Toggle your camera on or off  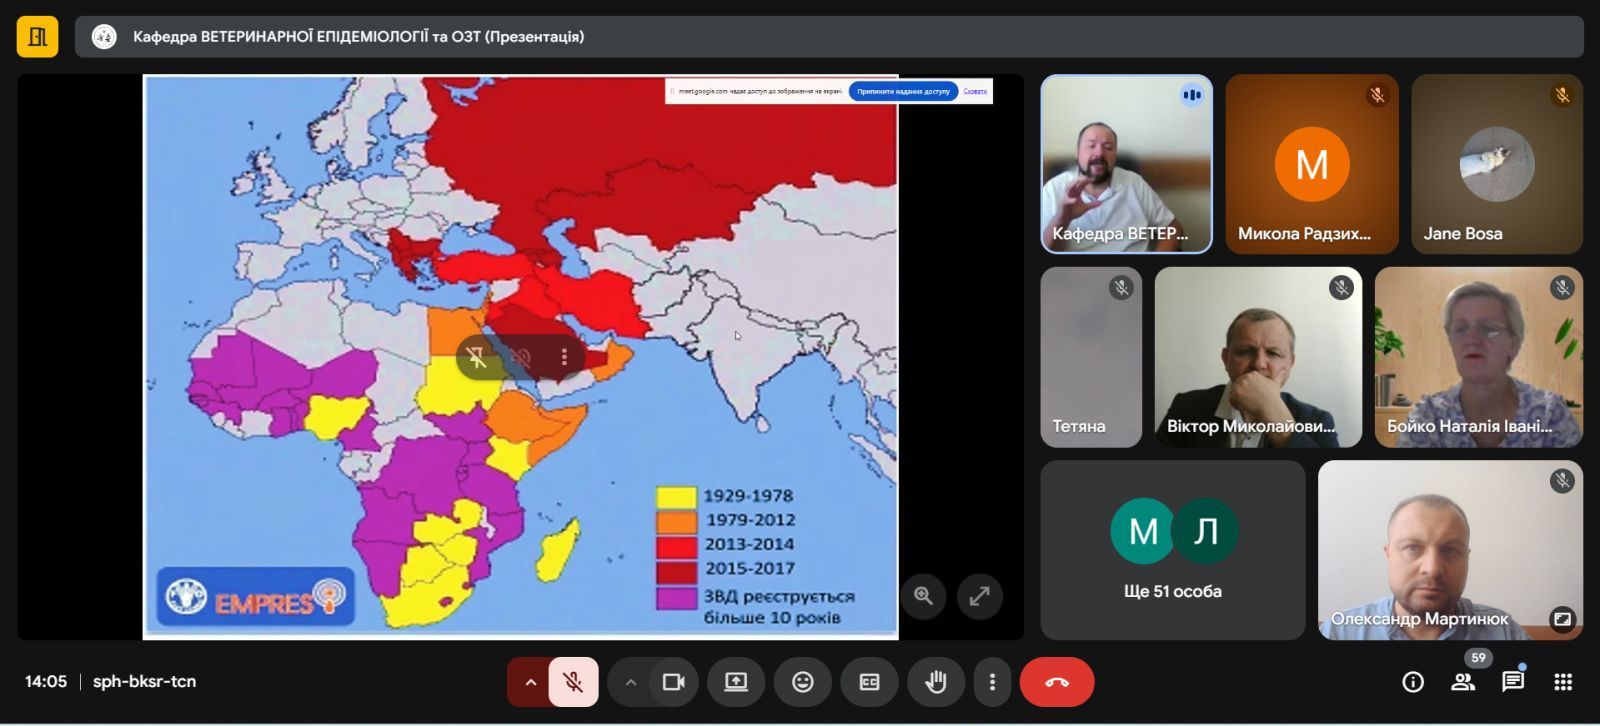(673, 682)
